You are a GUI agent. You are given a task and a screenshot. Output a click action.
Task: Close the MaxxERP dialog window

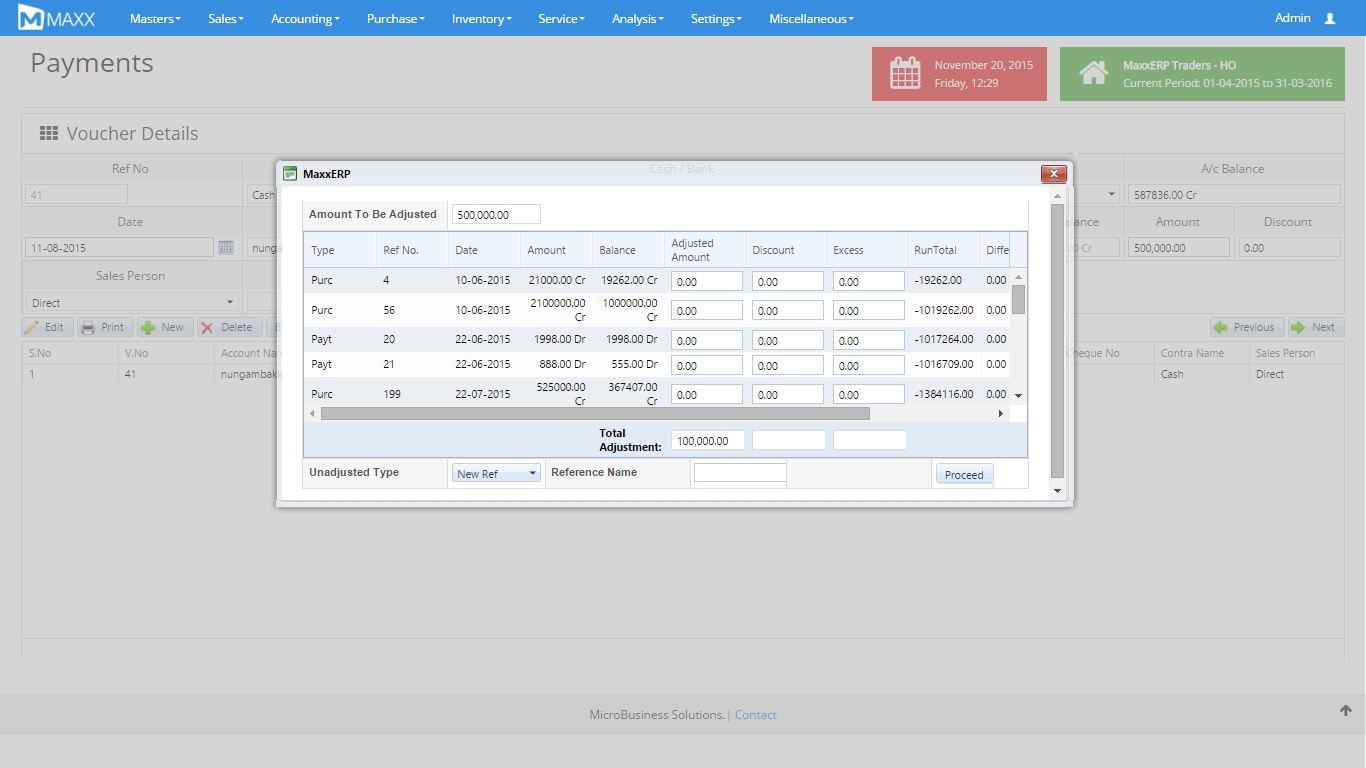tap(1053, 174)
